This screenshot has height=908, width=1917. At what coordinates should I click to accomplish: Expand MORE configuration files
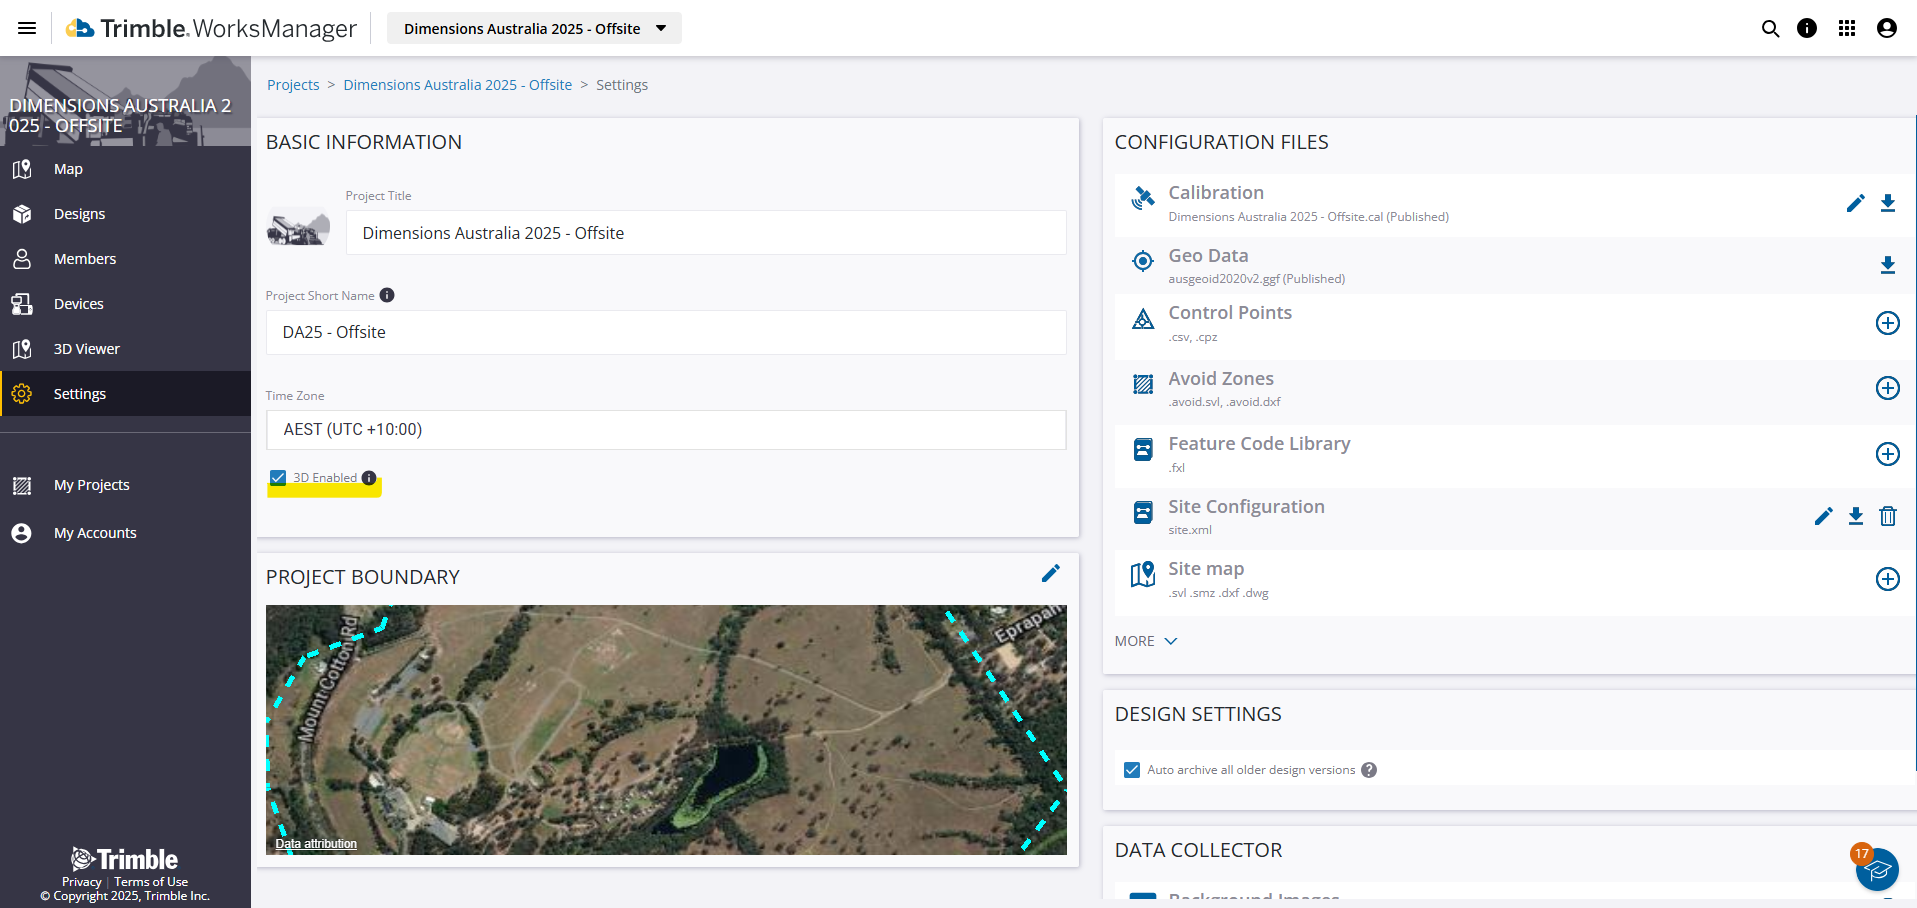point(1146,641)
